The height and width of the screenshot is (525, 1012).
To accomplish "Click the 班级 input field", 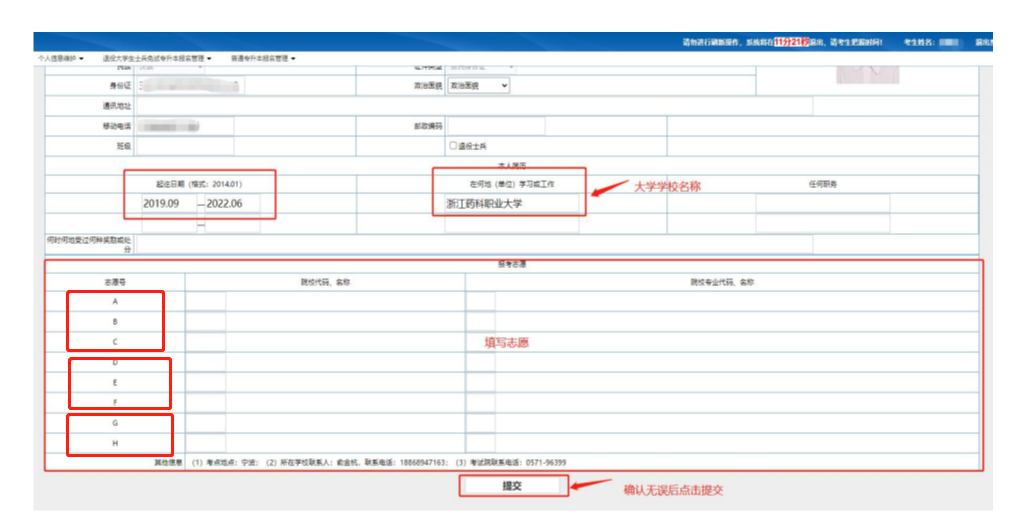I will pyautogui.click(x=185, y=146).
